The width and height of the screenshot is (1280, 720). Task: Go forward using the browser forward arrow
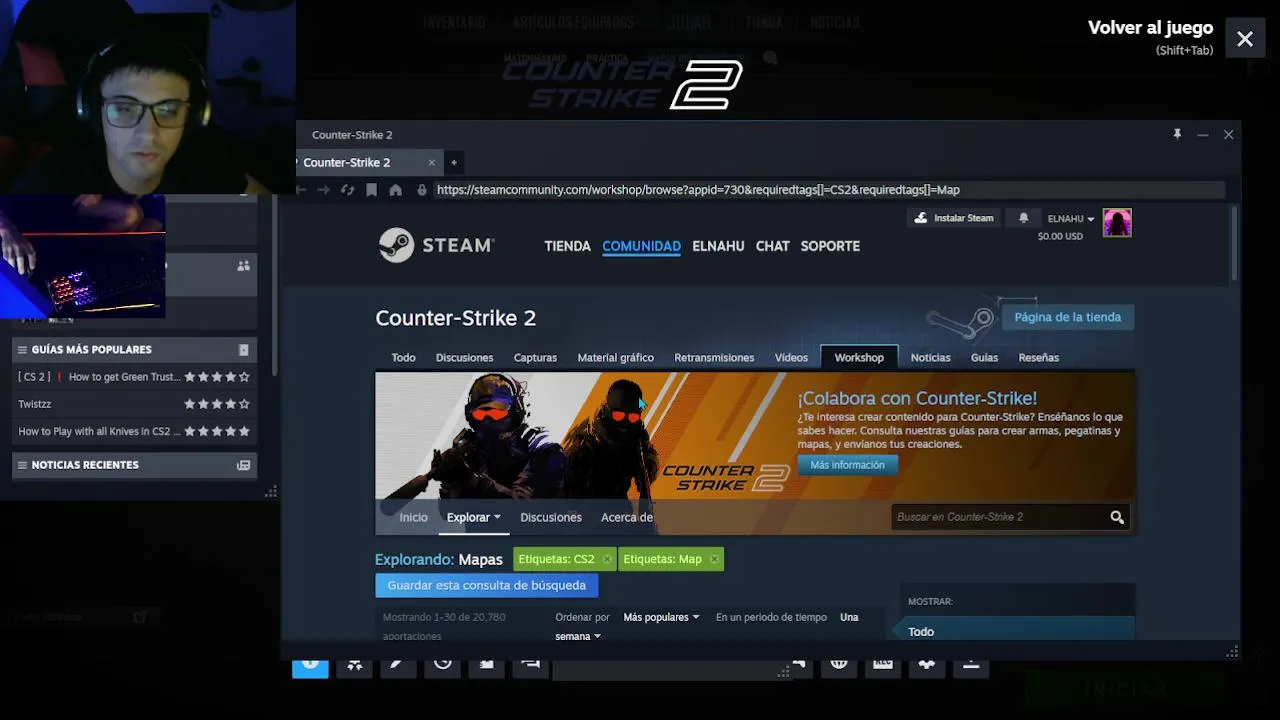(x=323, y=190)
